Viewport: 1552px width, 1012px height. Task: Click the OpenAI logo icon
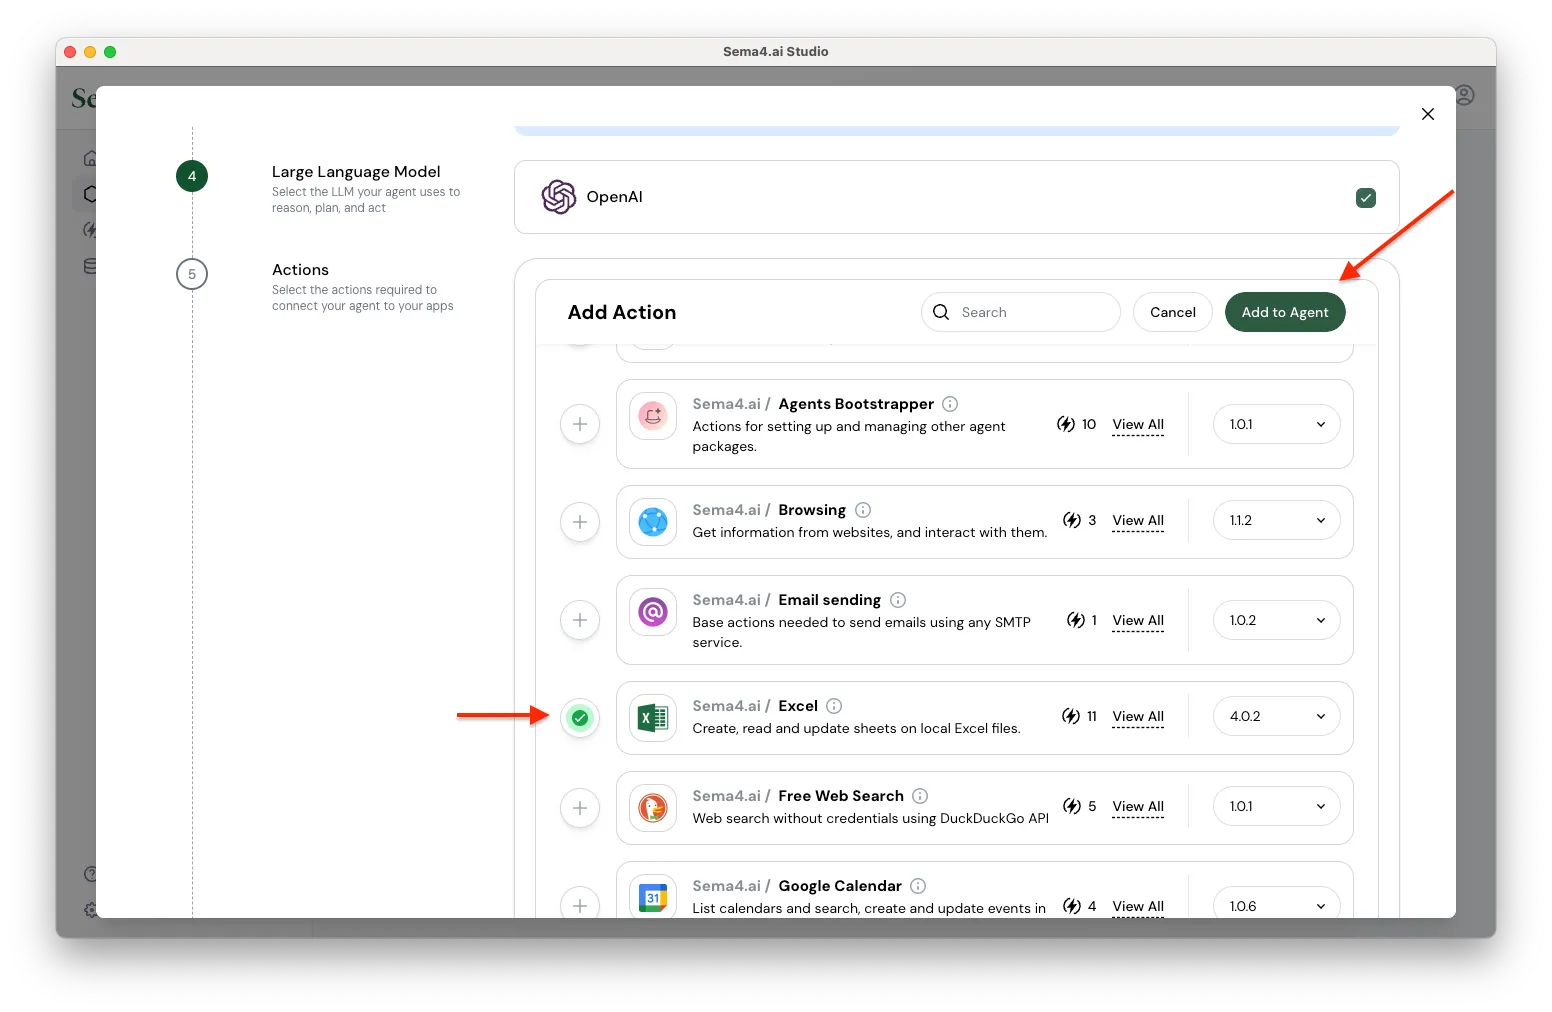pyautogui.click(x=558, y=197)
